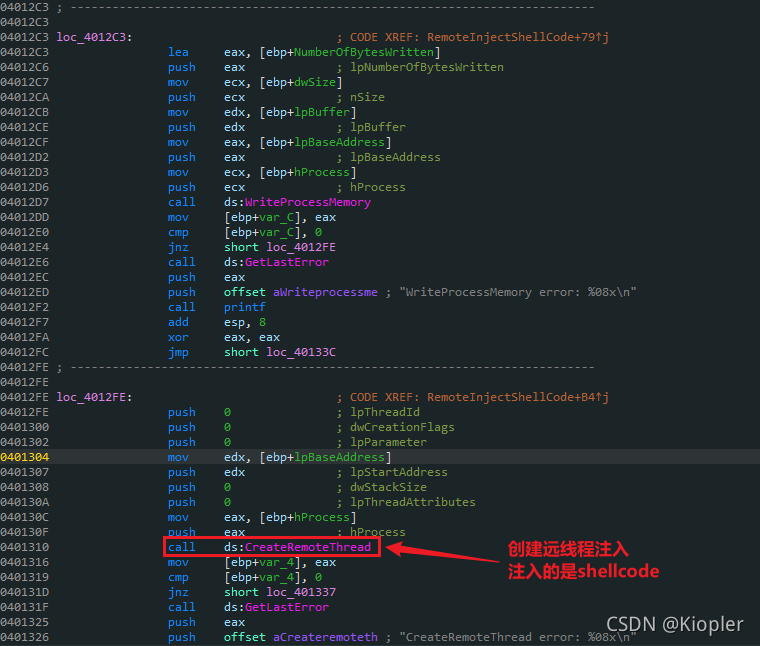Screen dimensions: 760x646
Task: Select lpBaseAddress variable on line 04012CF
Action: click(x=339, y=142)
